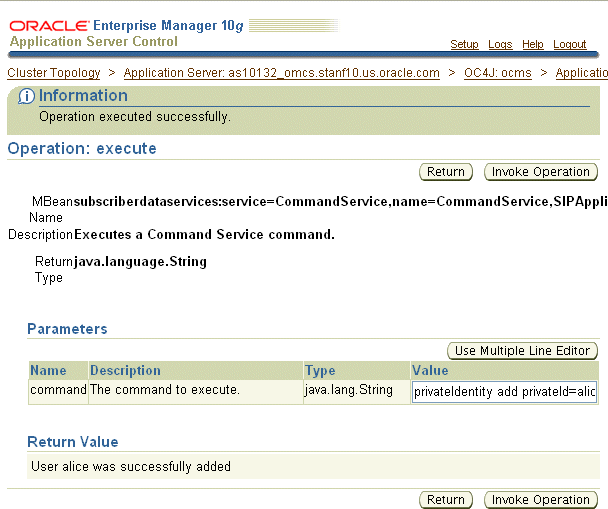
Task: Click the top Invoke Operation button
Action: tap(541, 172)
